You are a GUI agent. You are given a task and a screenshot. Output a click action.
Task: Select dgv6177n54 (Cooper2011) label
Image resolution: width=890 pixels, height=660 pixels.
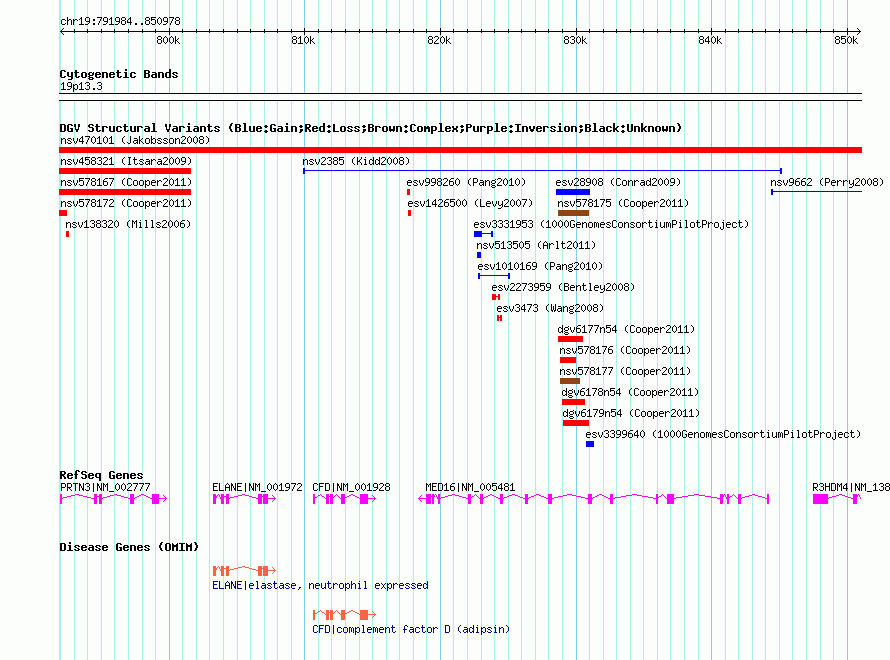tap(626, 329)
